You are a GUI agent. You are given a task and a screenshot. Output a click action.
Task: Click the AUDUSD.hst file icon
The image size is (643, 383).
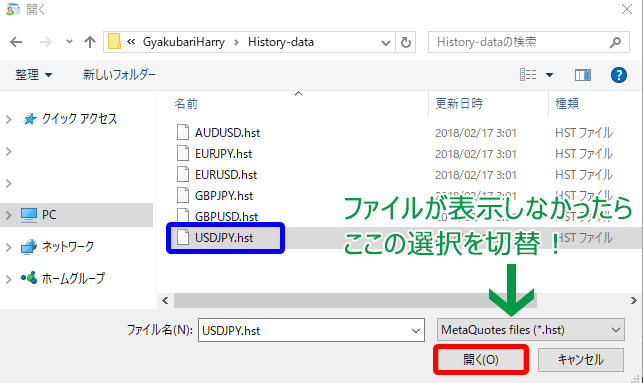(x=183, y=132)
